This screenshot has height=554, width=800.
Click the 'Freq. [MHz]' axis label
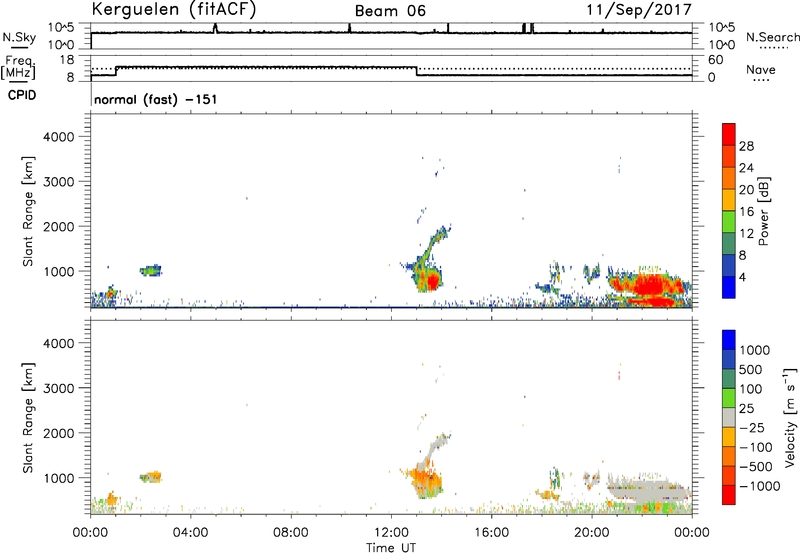click(18, 67)
